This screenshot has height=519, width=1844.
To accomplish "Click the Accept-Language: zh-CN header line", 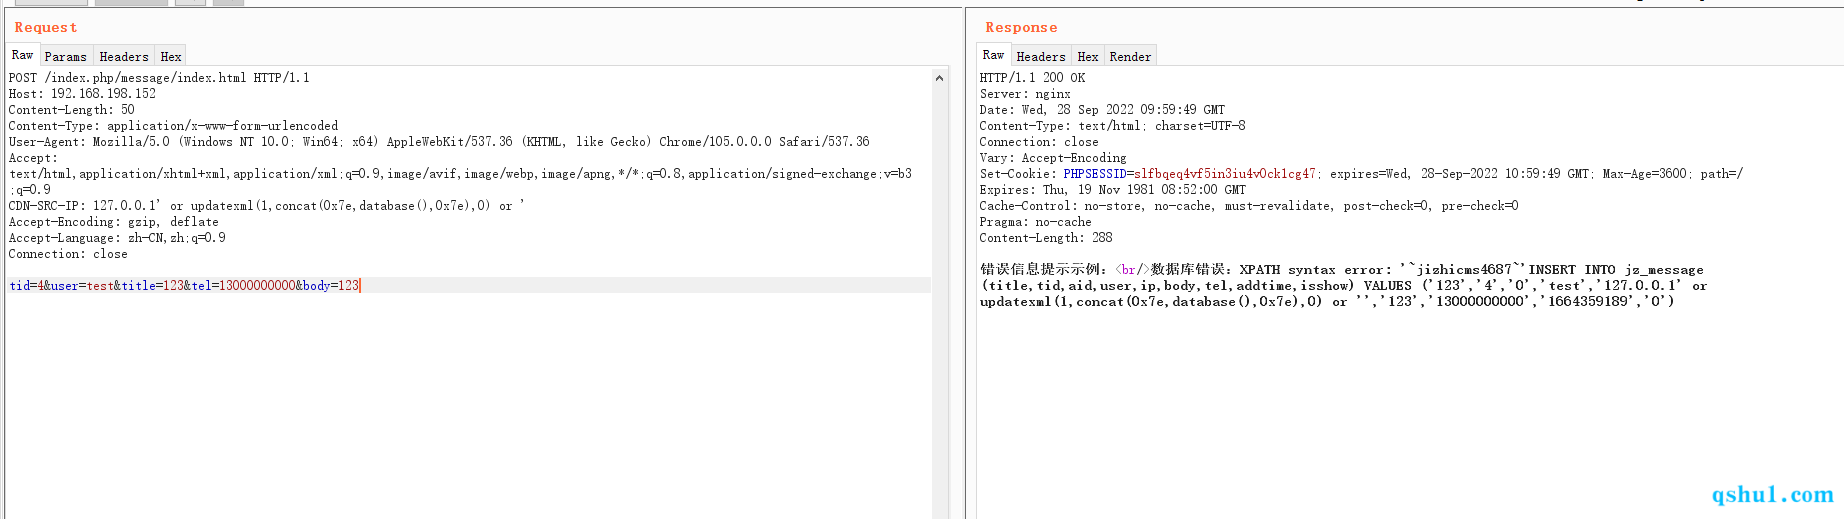I will pyautogui.click(x=117, y=238).
